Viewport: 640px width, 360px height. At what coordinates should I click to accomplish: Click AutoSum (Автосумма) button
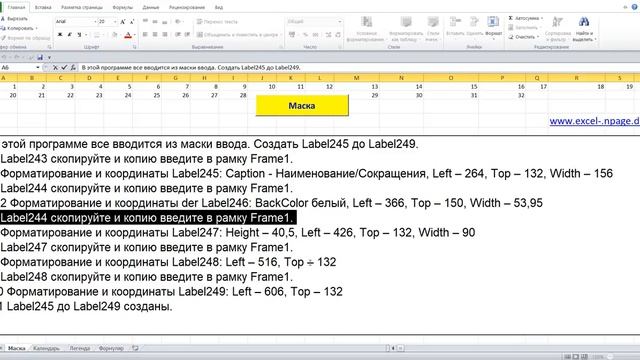point(525,18)
